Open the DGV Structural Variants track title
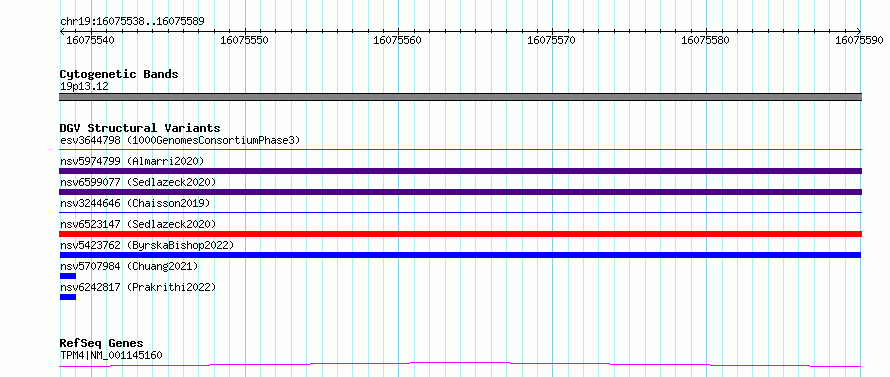The width and height of the screenshot is (890, 377). (140, 128)
